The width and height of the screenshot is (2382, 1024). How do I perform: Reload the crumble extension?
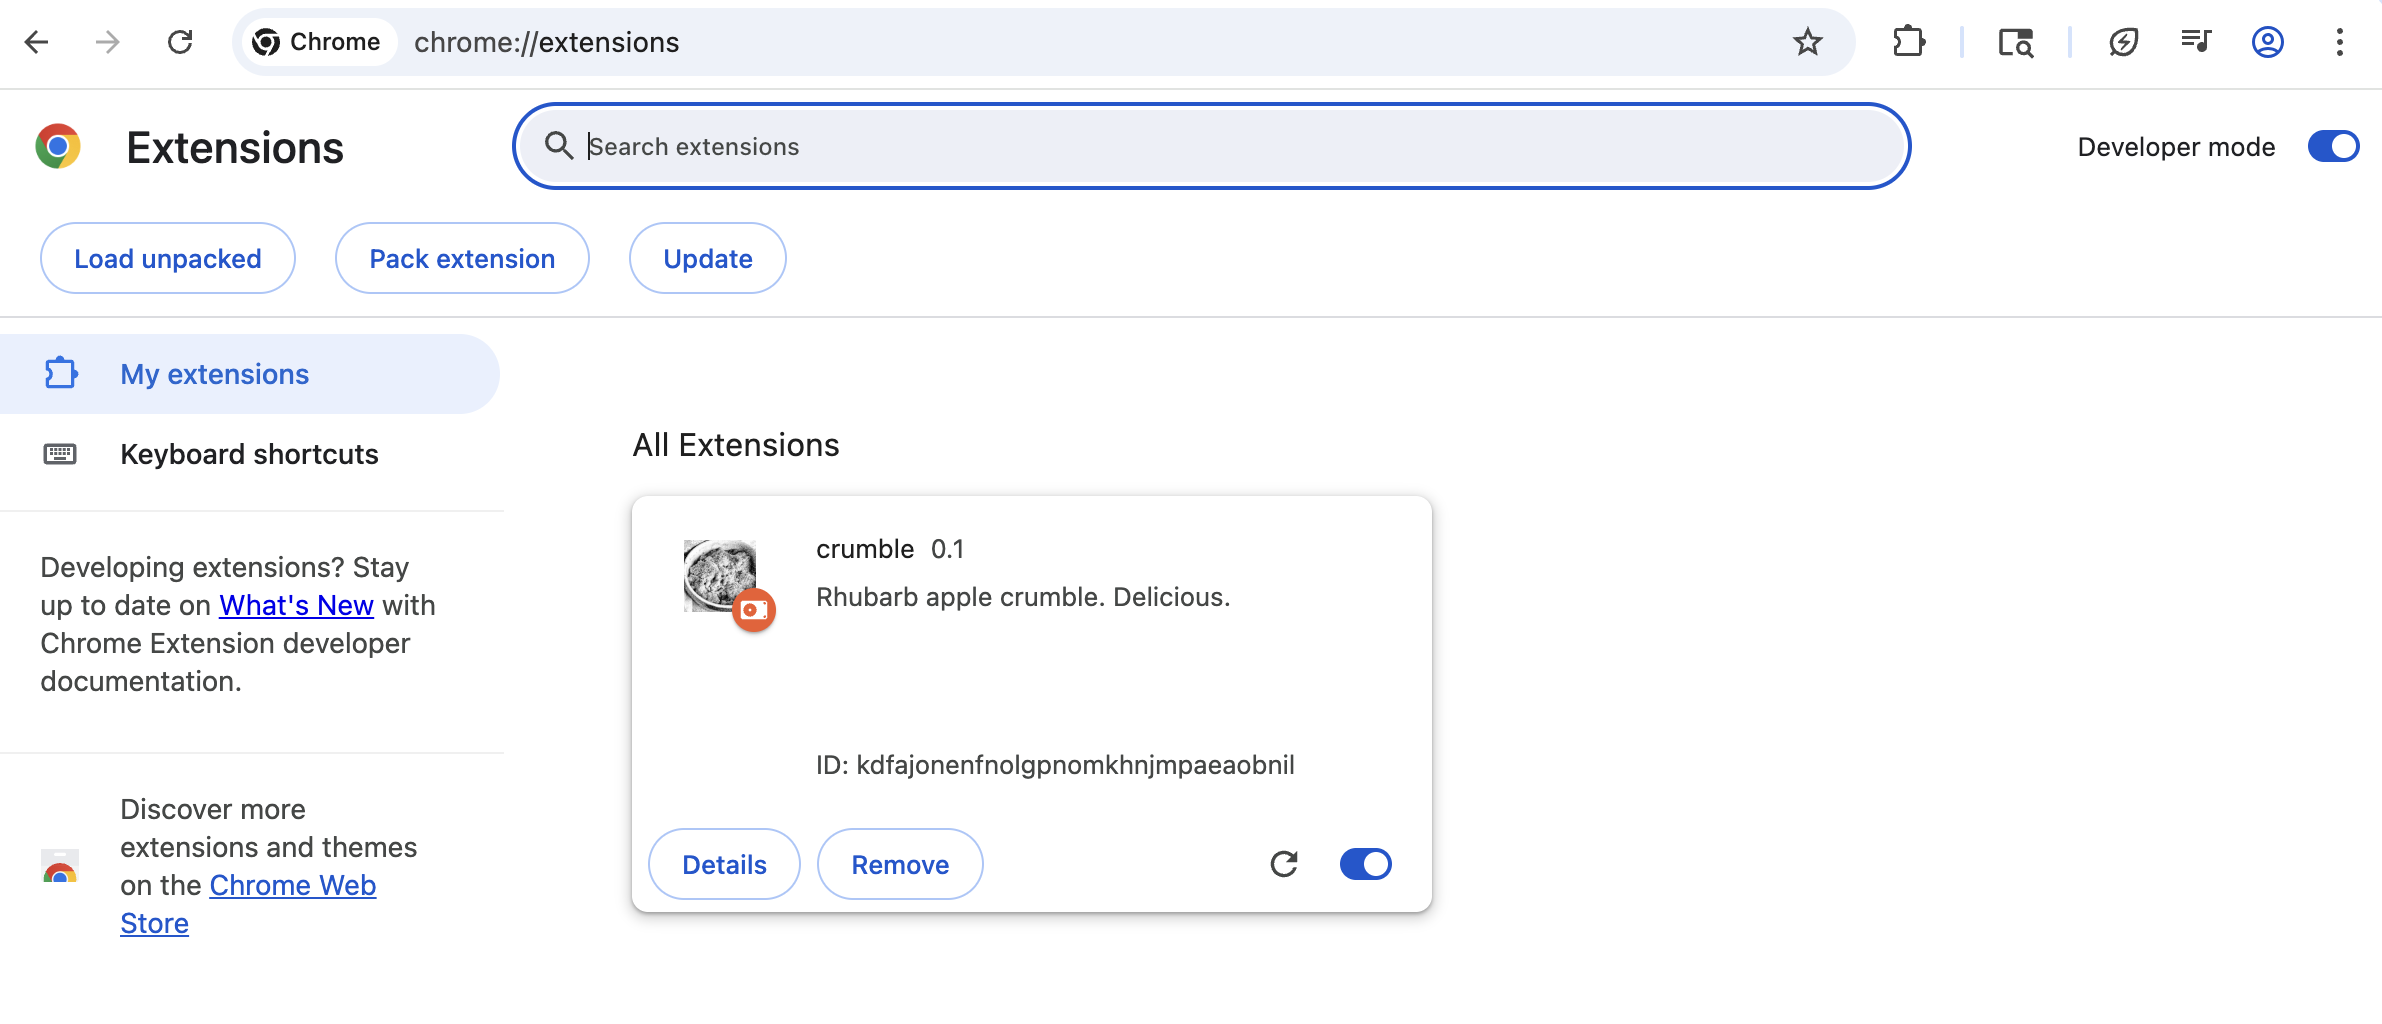pos(1284,864)
